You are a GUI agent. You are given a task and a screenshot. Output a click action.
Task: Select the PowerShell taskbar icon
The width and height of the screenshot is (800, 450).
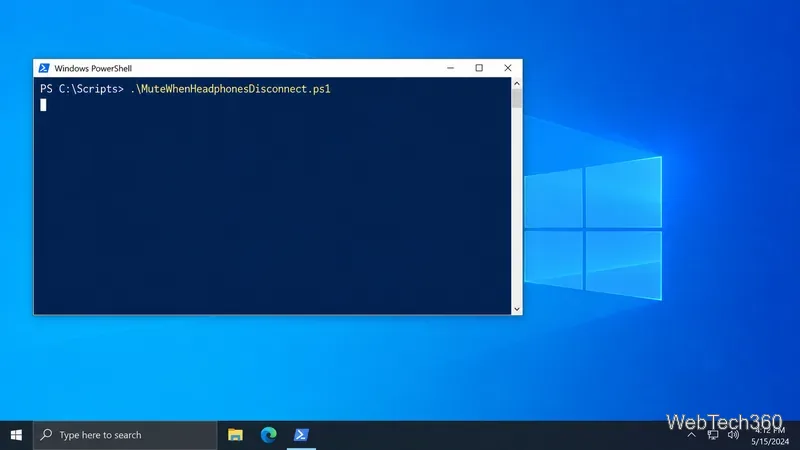(x=301, y=435)
